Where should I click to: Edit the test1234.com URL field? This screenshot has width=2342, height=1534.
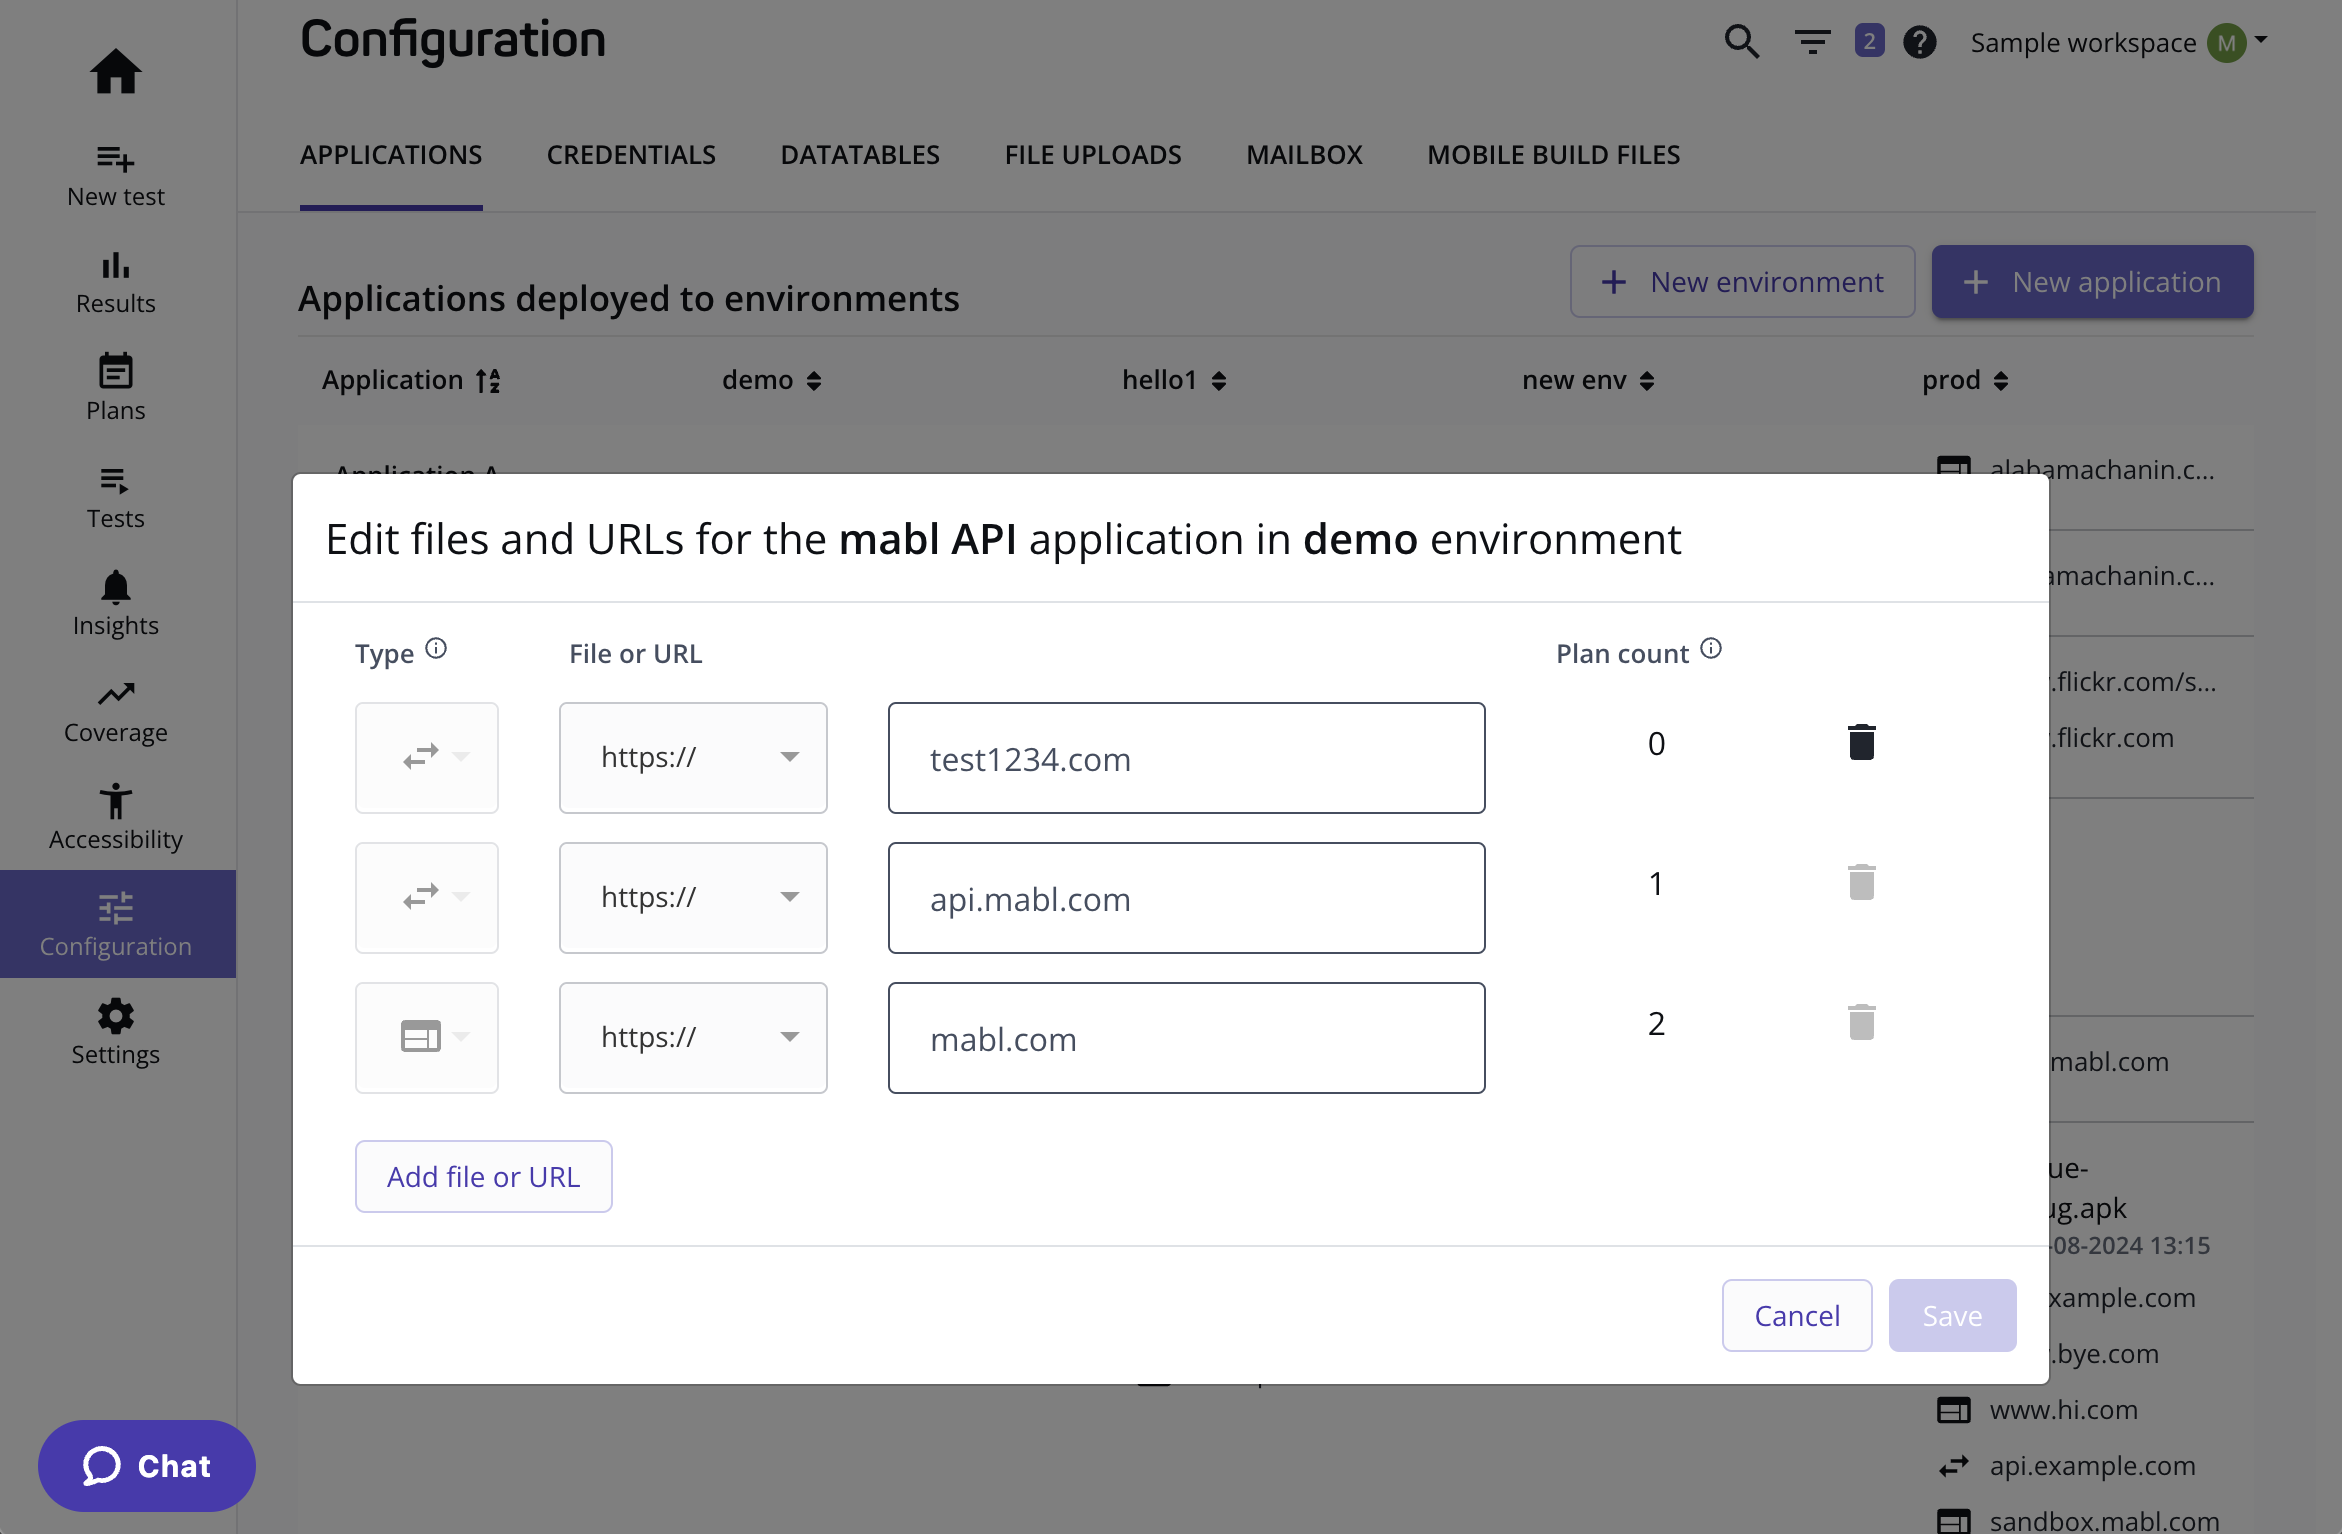pyautogui.click(x=1186, y=758)
